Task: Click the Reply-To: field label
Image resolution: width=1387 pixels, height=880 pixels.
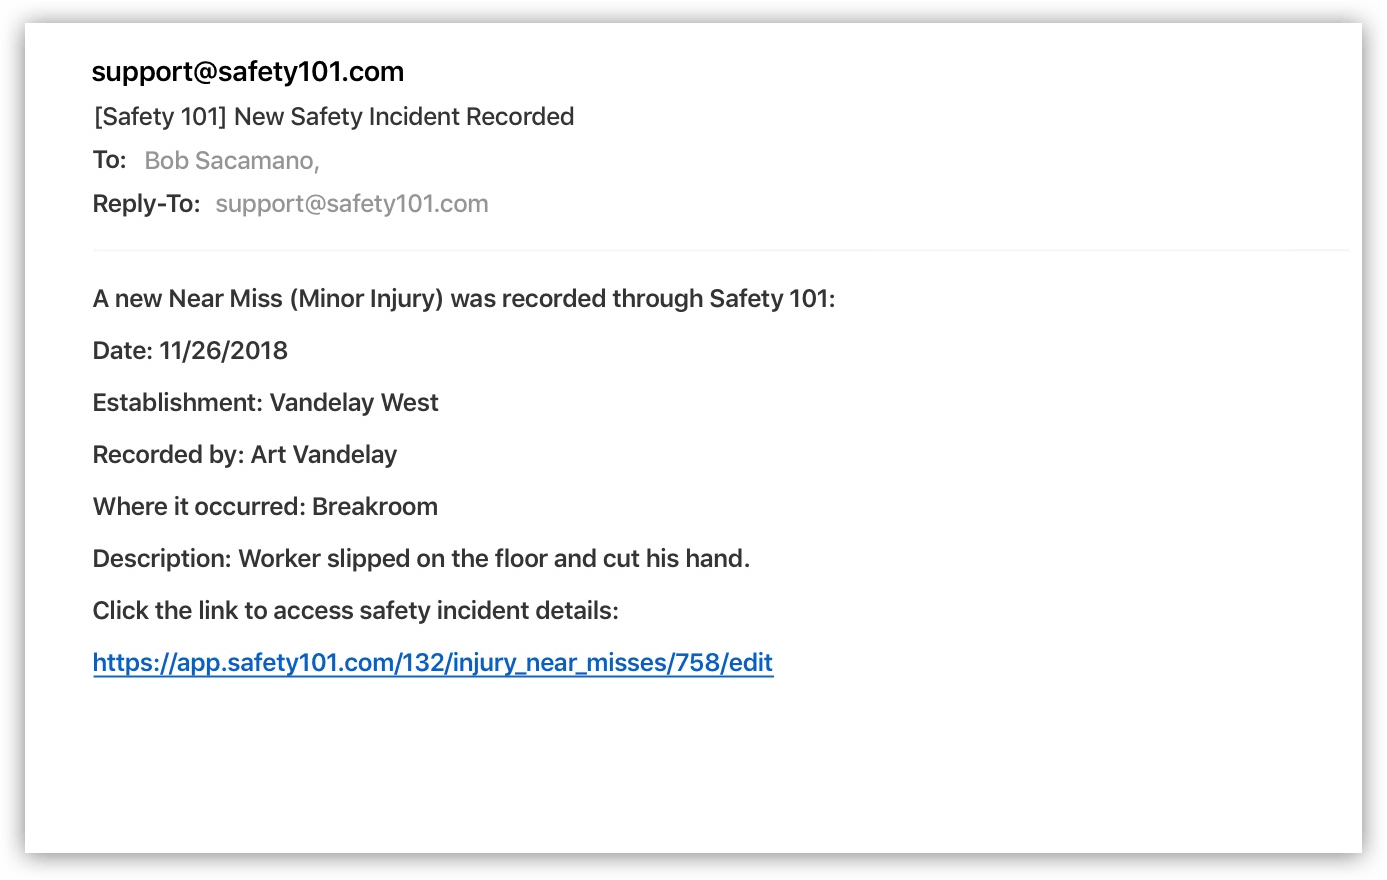Action: point(146,204)
